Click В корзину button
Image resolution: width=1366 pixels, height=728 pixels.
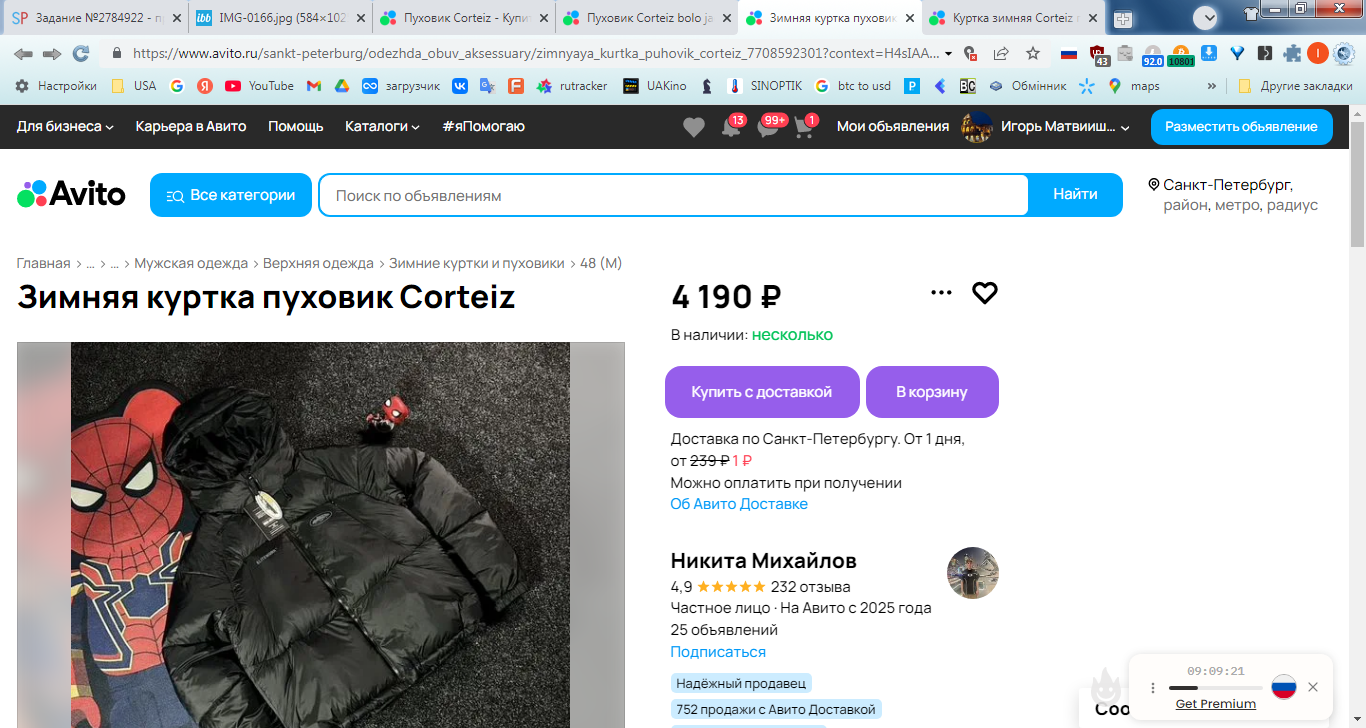[932, 392]
